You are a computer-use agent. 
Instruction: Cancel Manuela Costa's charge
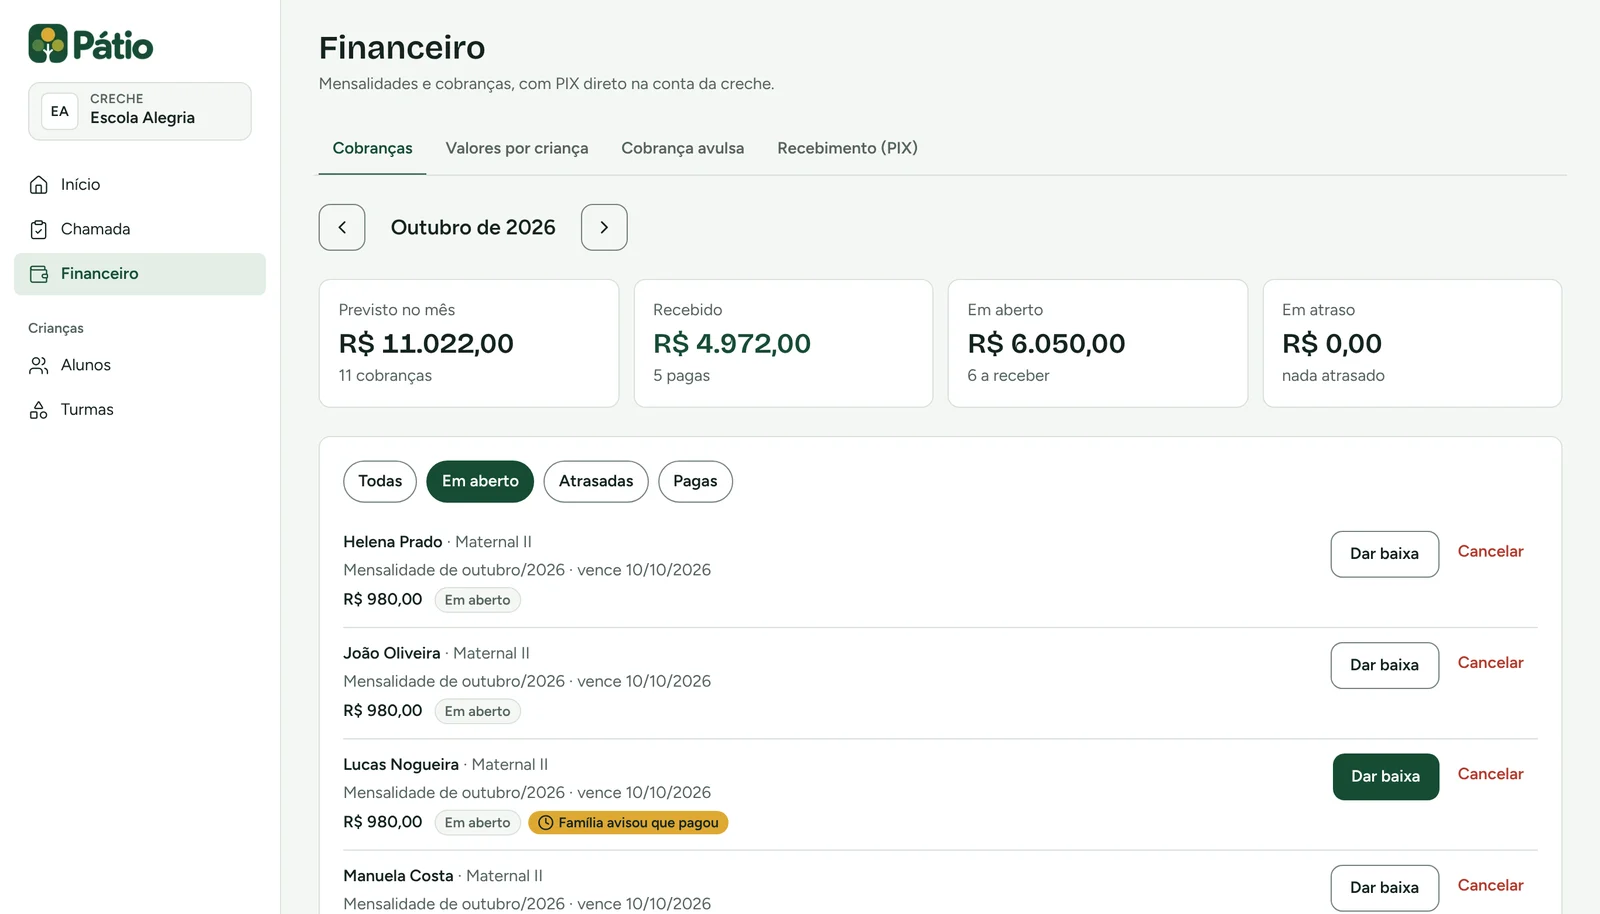[x=1490, y=885]
